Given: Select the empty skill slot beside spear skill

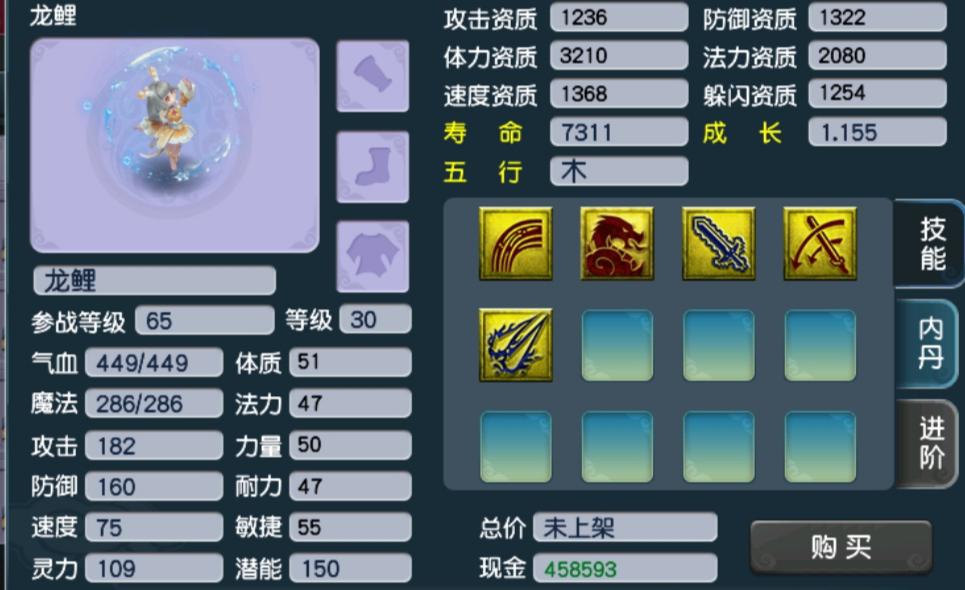Looking at the screenshot, I should (617, 345).
